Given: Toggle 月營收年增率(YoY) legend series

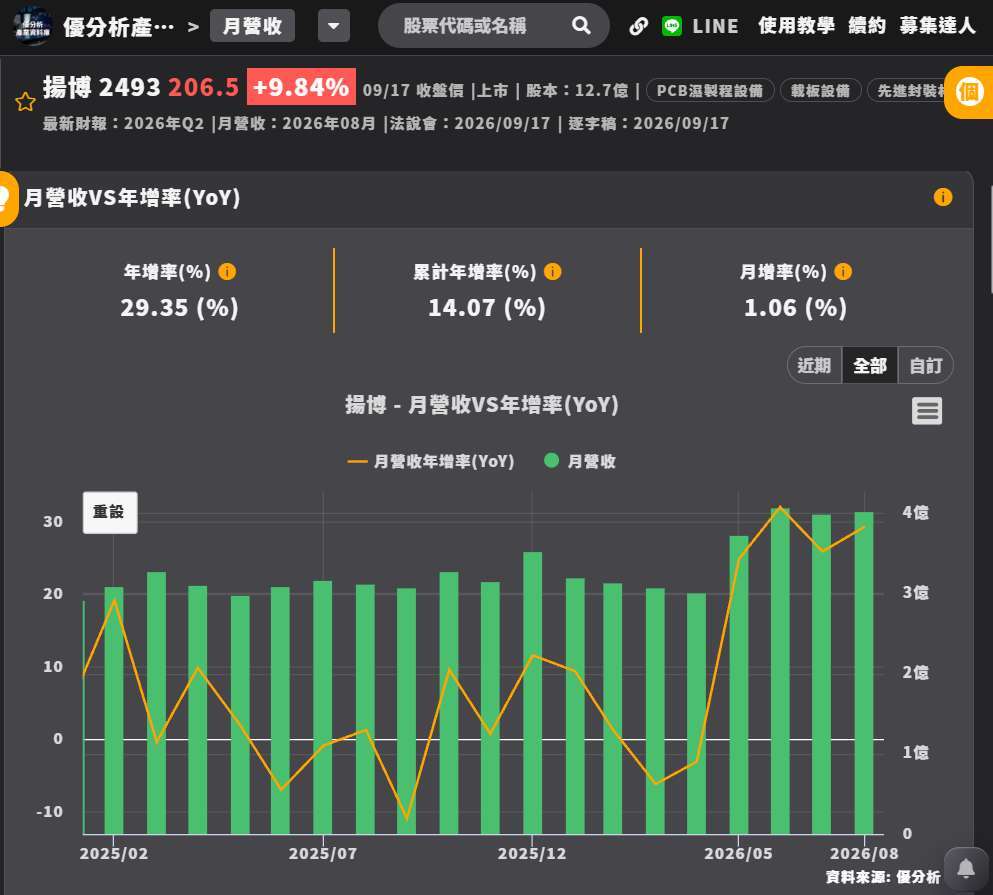Looking at the screenshot, I should point(431,461).
